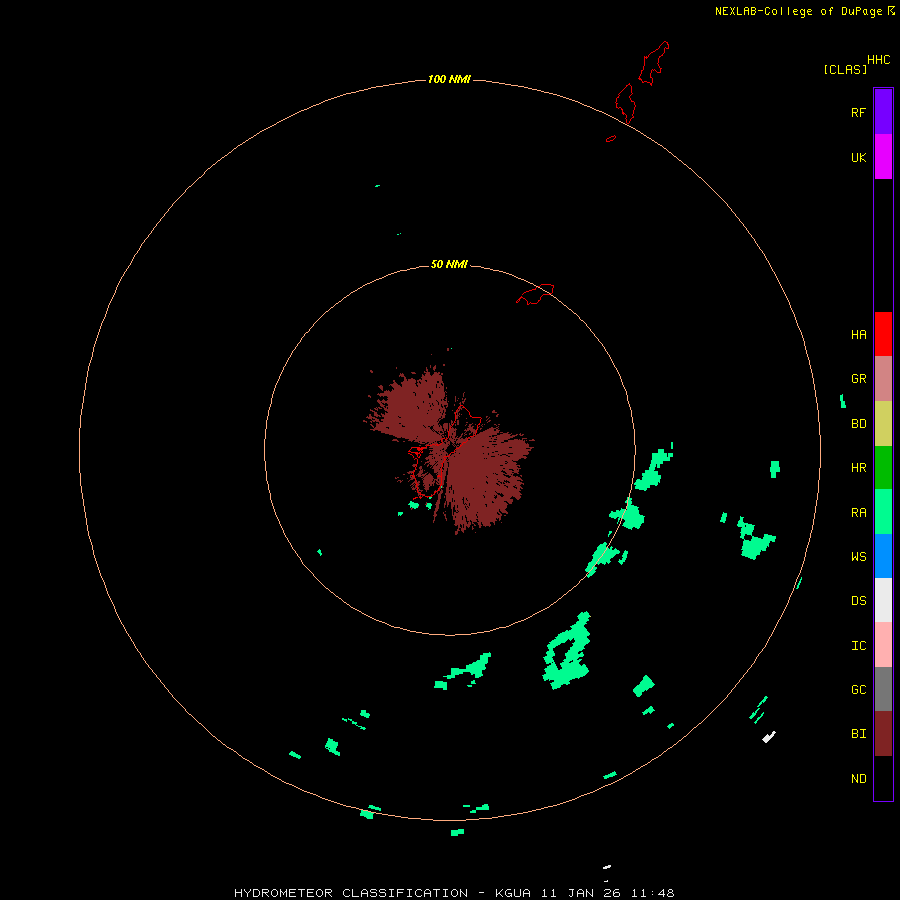Click the RA legend label

pyautogui.click(x=858, y=513)
